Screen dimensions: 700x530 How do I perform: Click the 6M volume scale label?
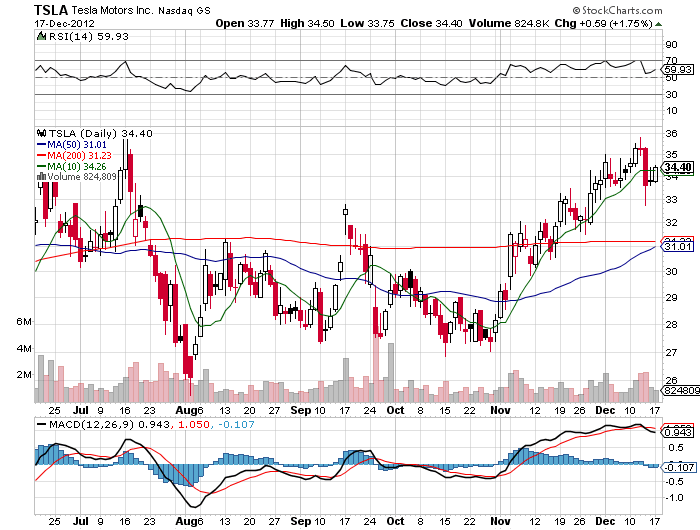point(24,321)
